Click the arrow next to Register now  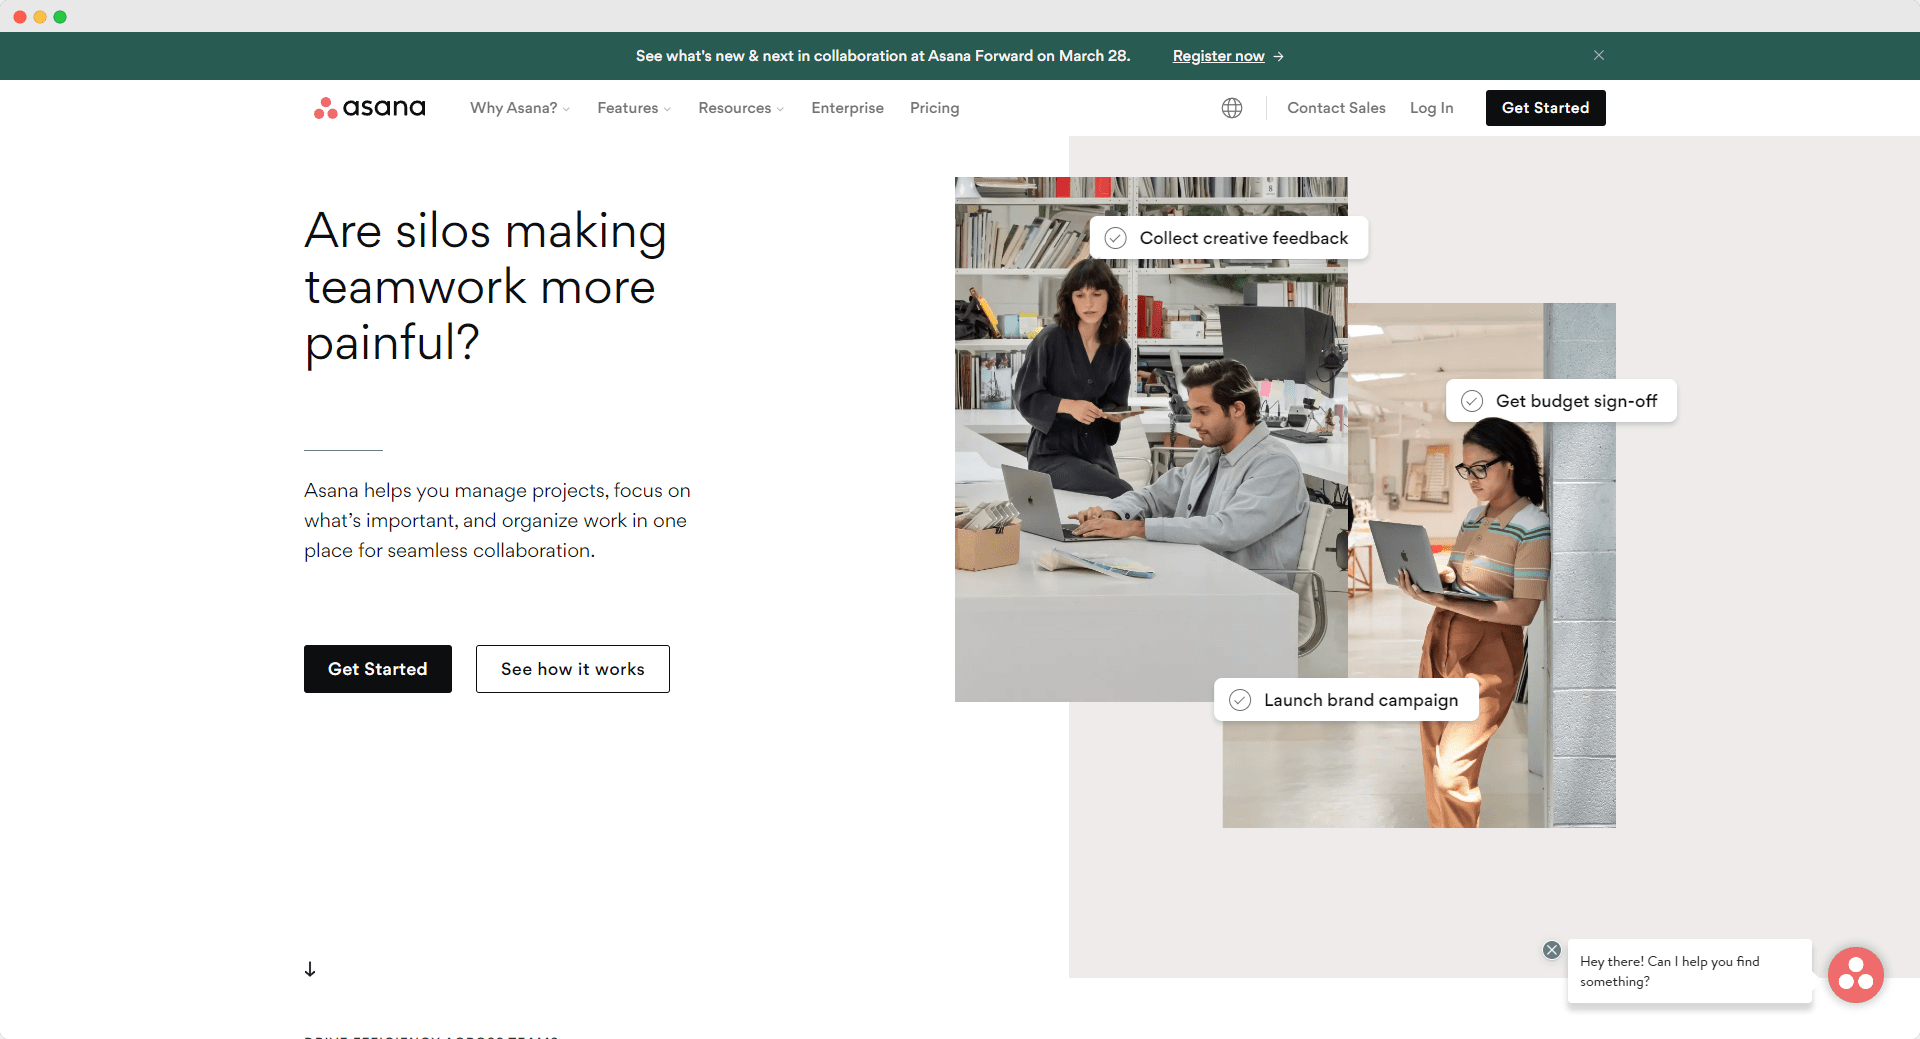pos(1279,56)
